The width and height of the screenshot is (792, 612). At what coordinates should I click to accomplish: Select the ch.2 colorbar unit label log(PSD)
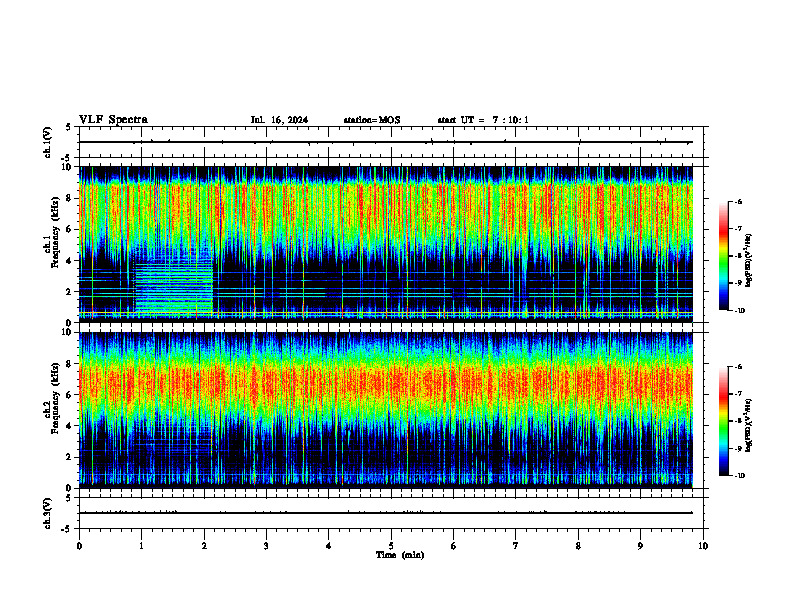point(749,425)
